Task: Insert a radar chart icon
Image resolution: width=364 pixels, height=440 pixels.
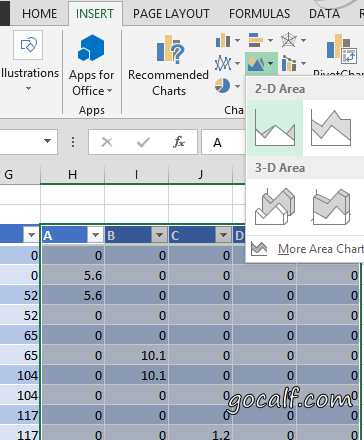Action: [289, 40]
